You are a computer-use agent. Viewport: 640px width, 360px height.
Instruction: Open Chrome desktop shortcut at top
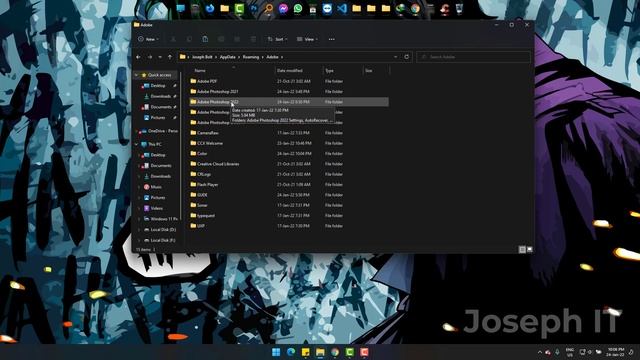[415, 9]
